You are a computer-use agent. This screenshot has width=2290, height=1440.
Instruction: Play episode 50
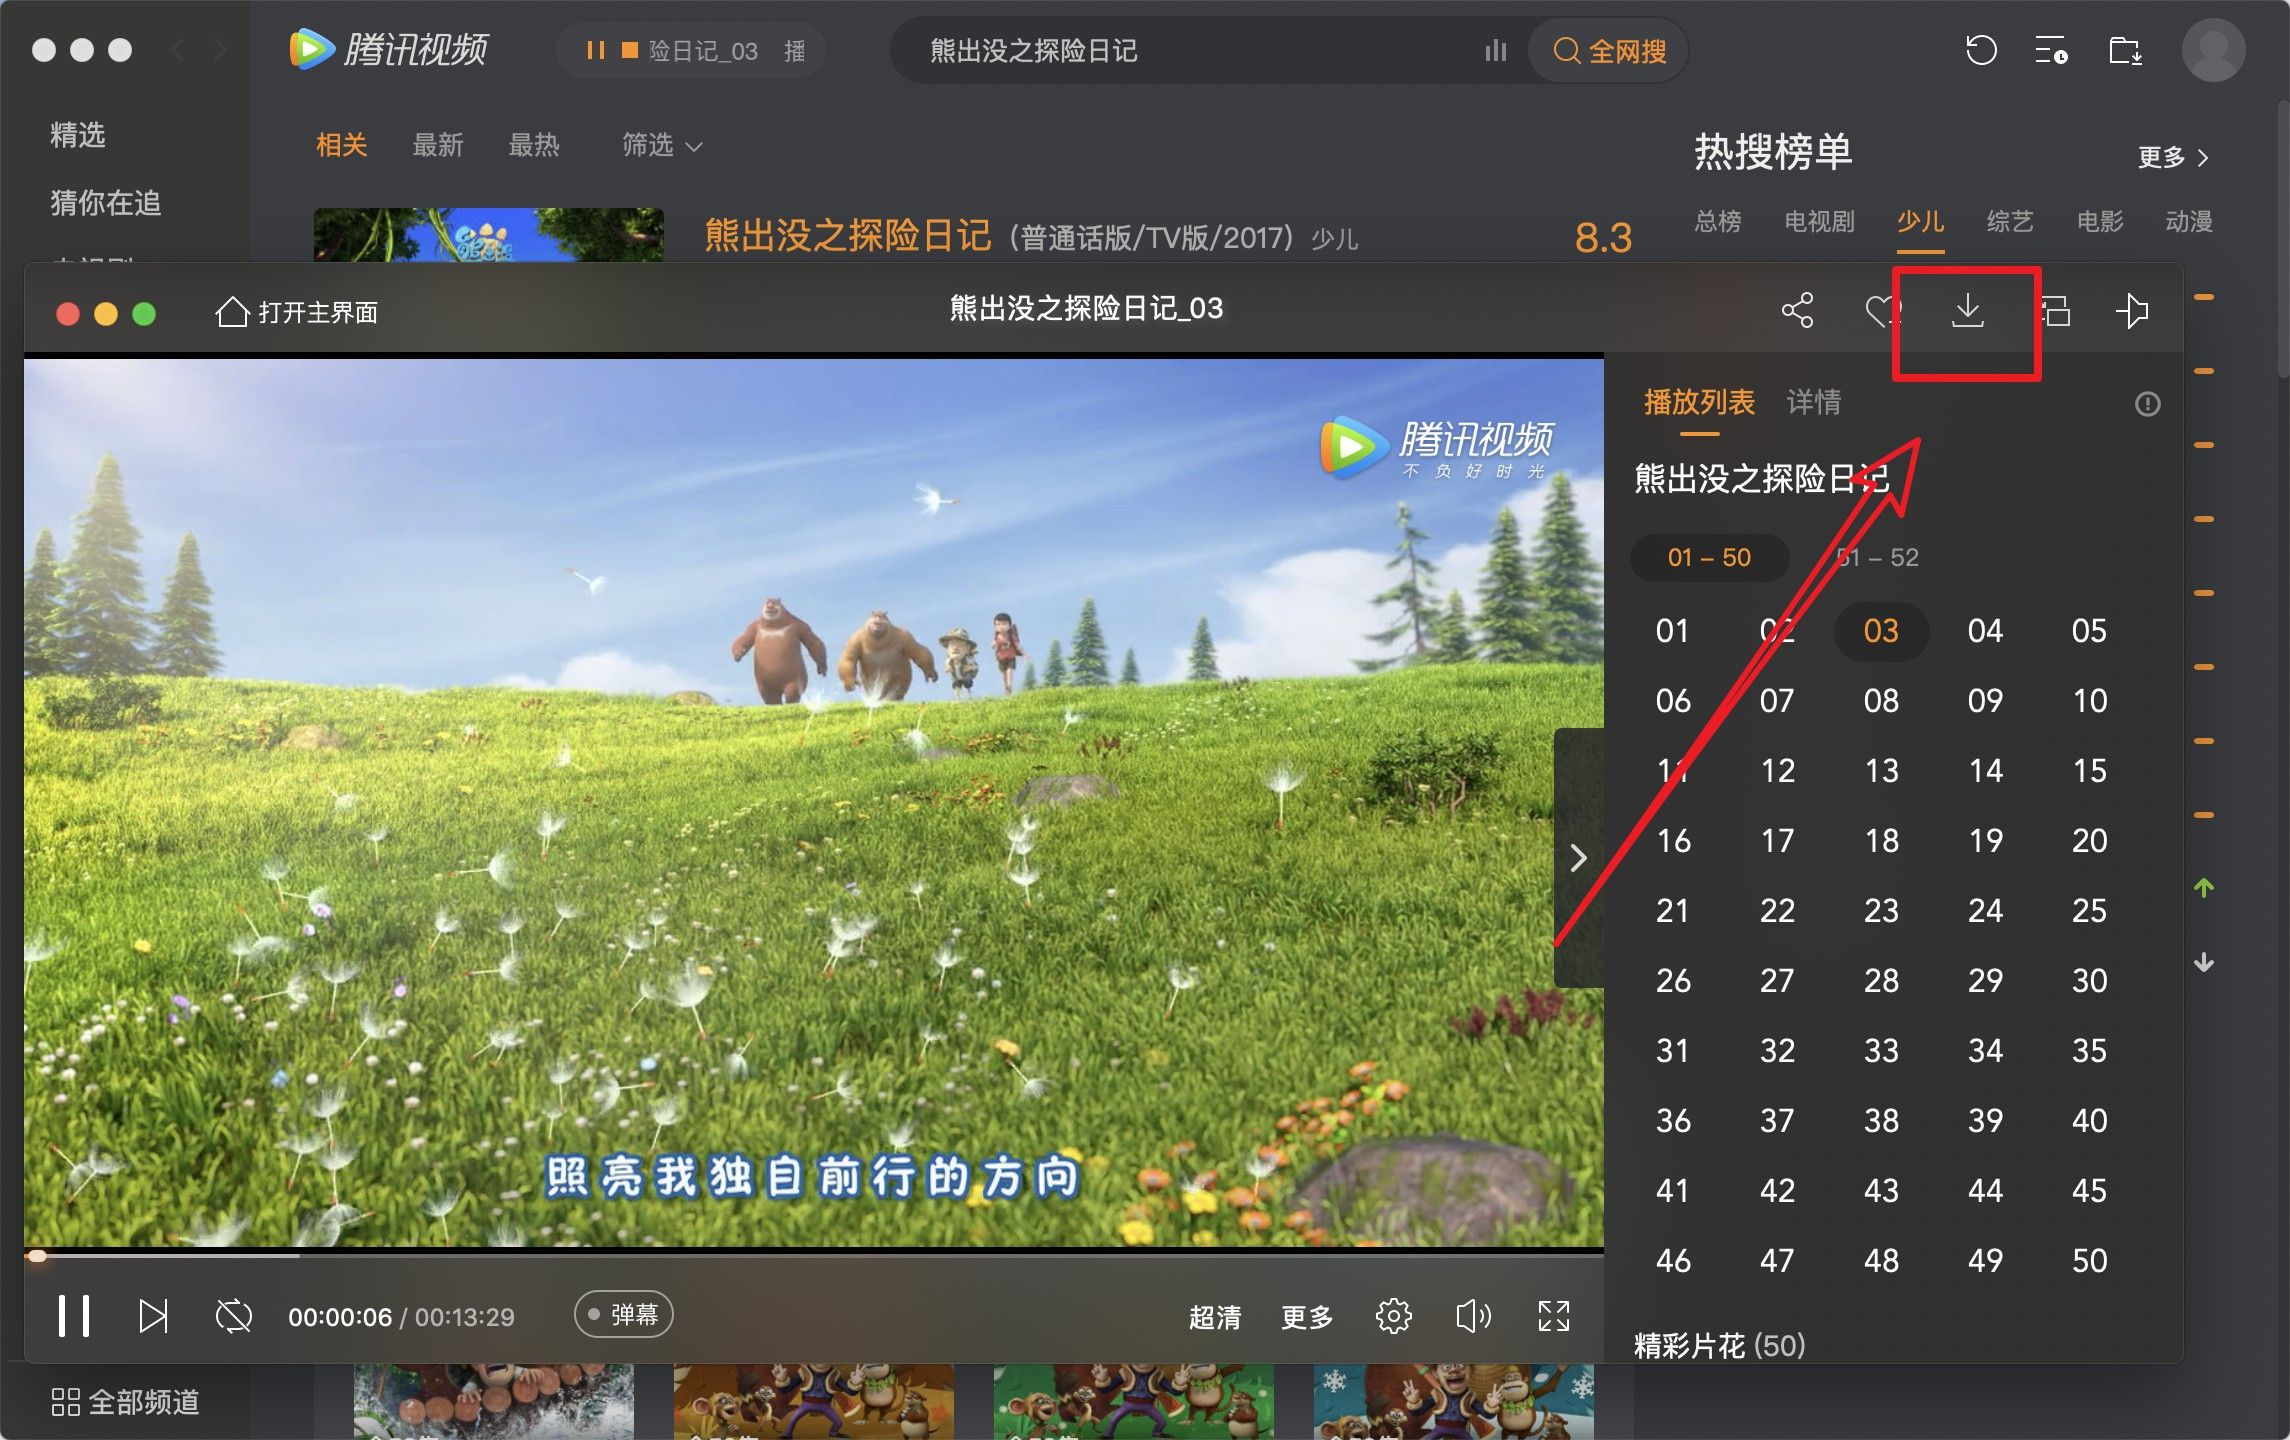tap(2089, 1261)
